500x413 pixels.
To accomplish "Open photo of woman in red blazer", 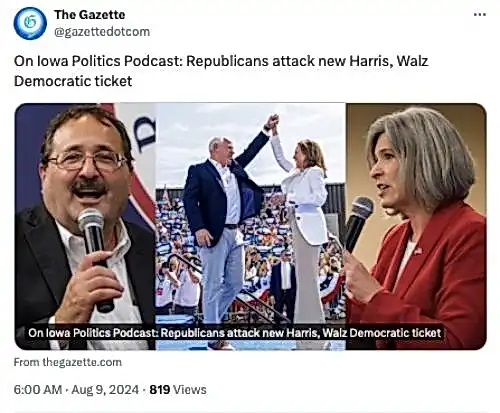I will point(416,226).
